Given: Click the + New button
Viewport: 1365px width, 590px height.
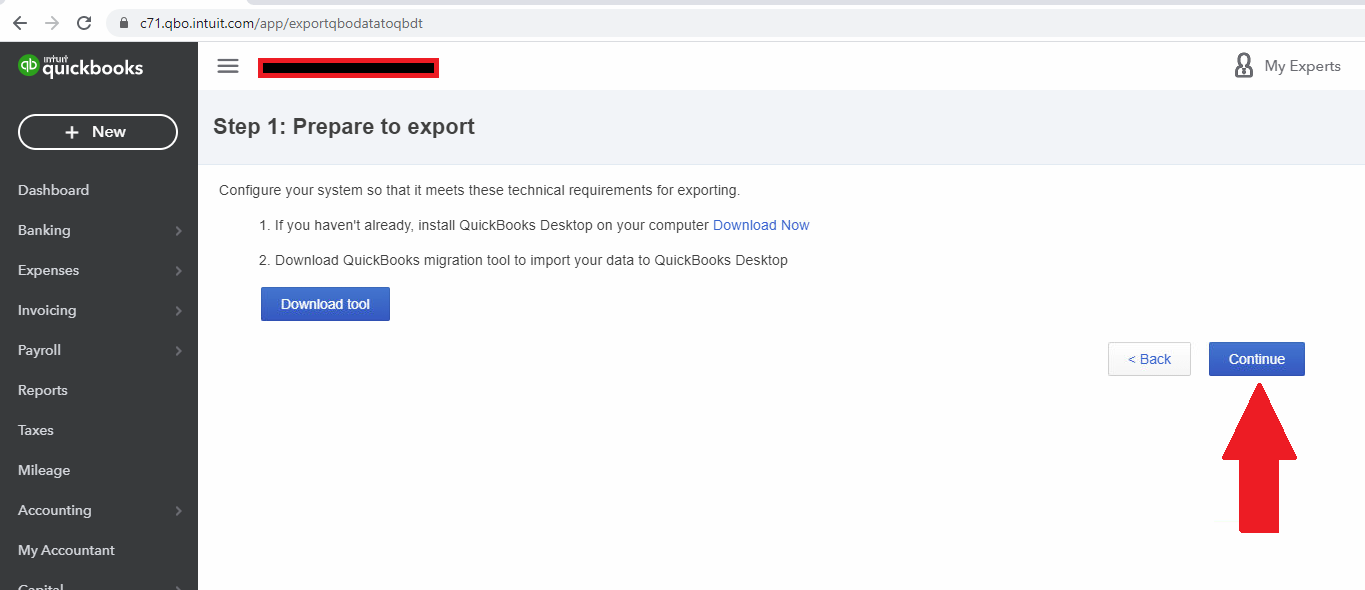Looking at the screenshot, I should pos(98,132).
